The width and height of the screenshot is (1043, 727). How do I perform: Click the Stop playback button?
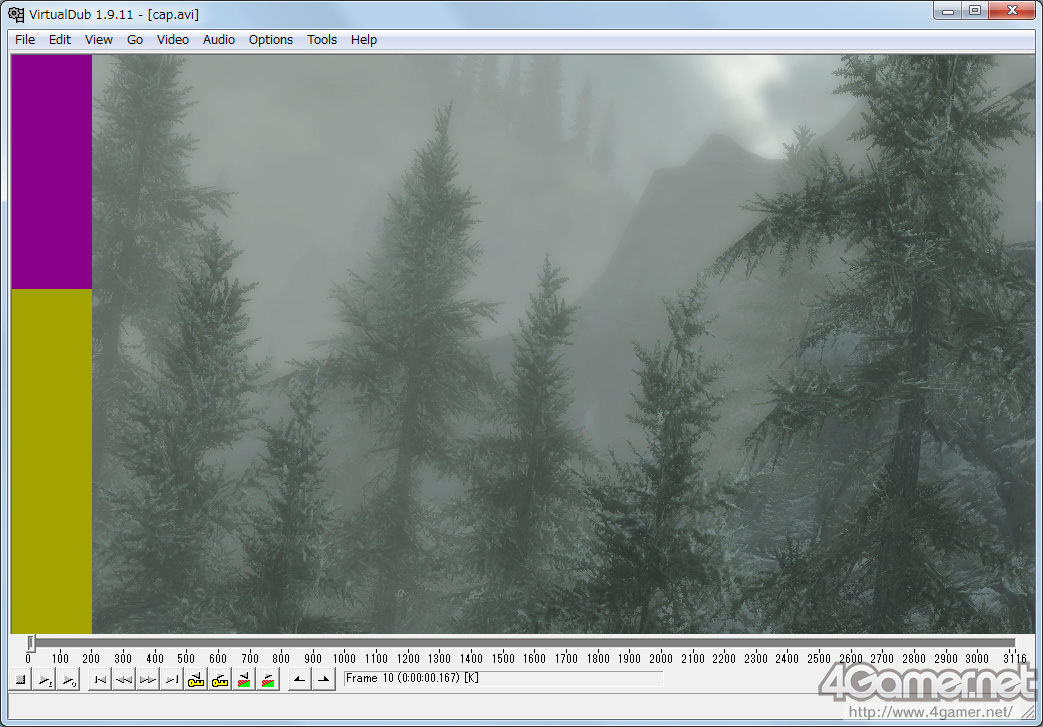pyautogui.click(x=21, y=680)
